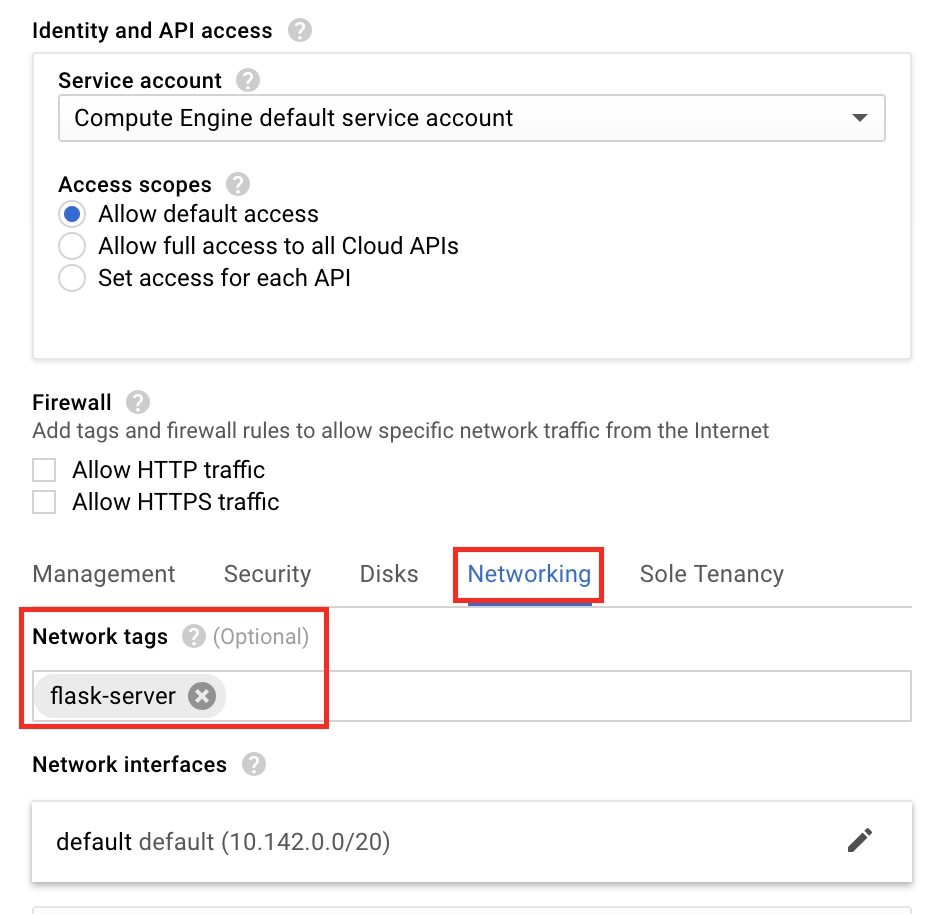This screenshot has height=914, width=936.
Task: Open the Sole Tenancy tab
Action: point(711,573)
